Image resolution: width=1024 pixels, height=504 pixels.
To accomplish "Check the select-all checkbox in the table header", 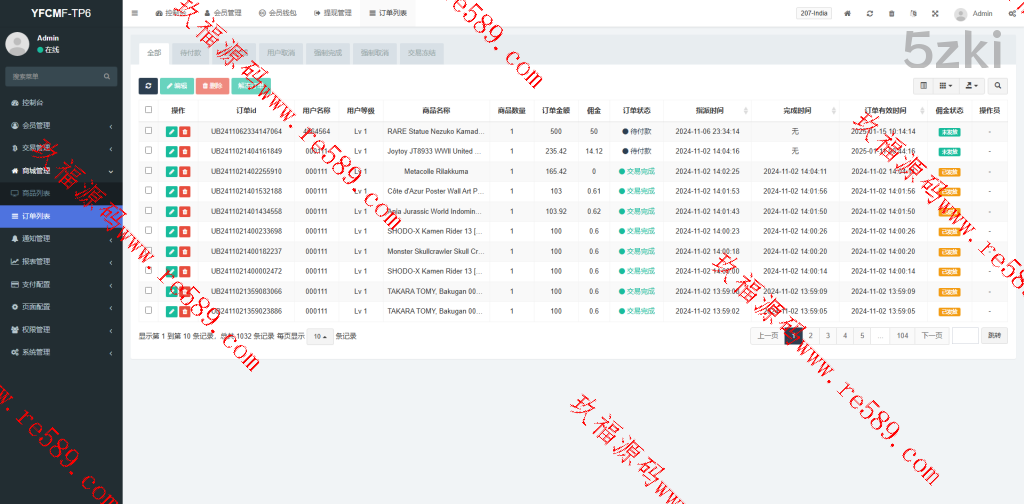I will point(149,110).
